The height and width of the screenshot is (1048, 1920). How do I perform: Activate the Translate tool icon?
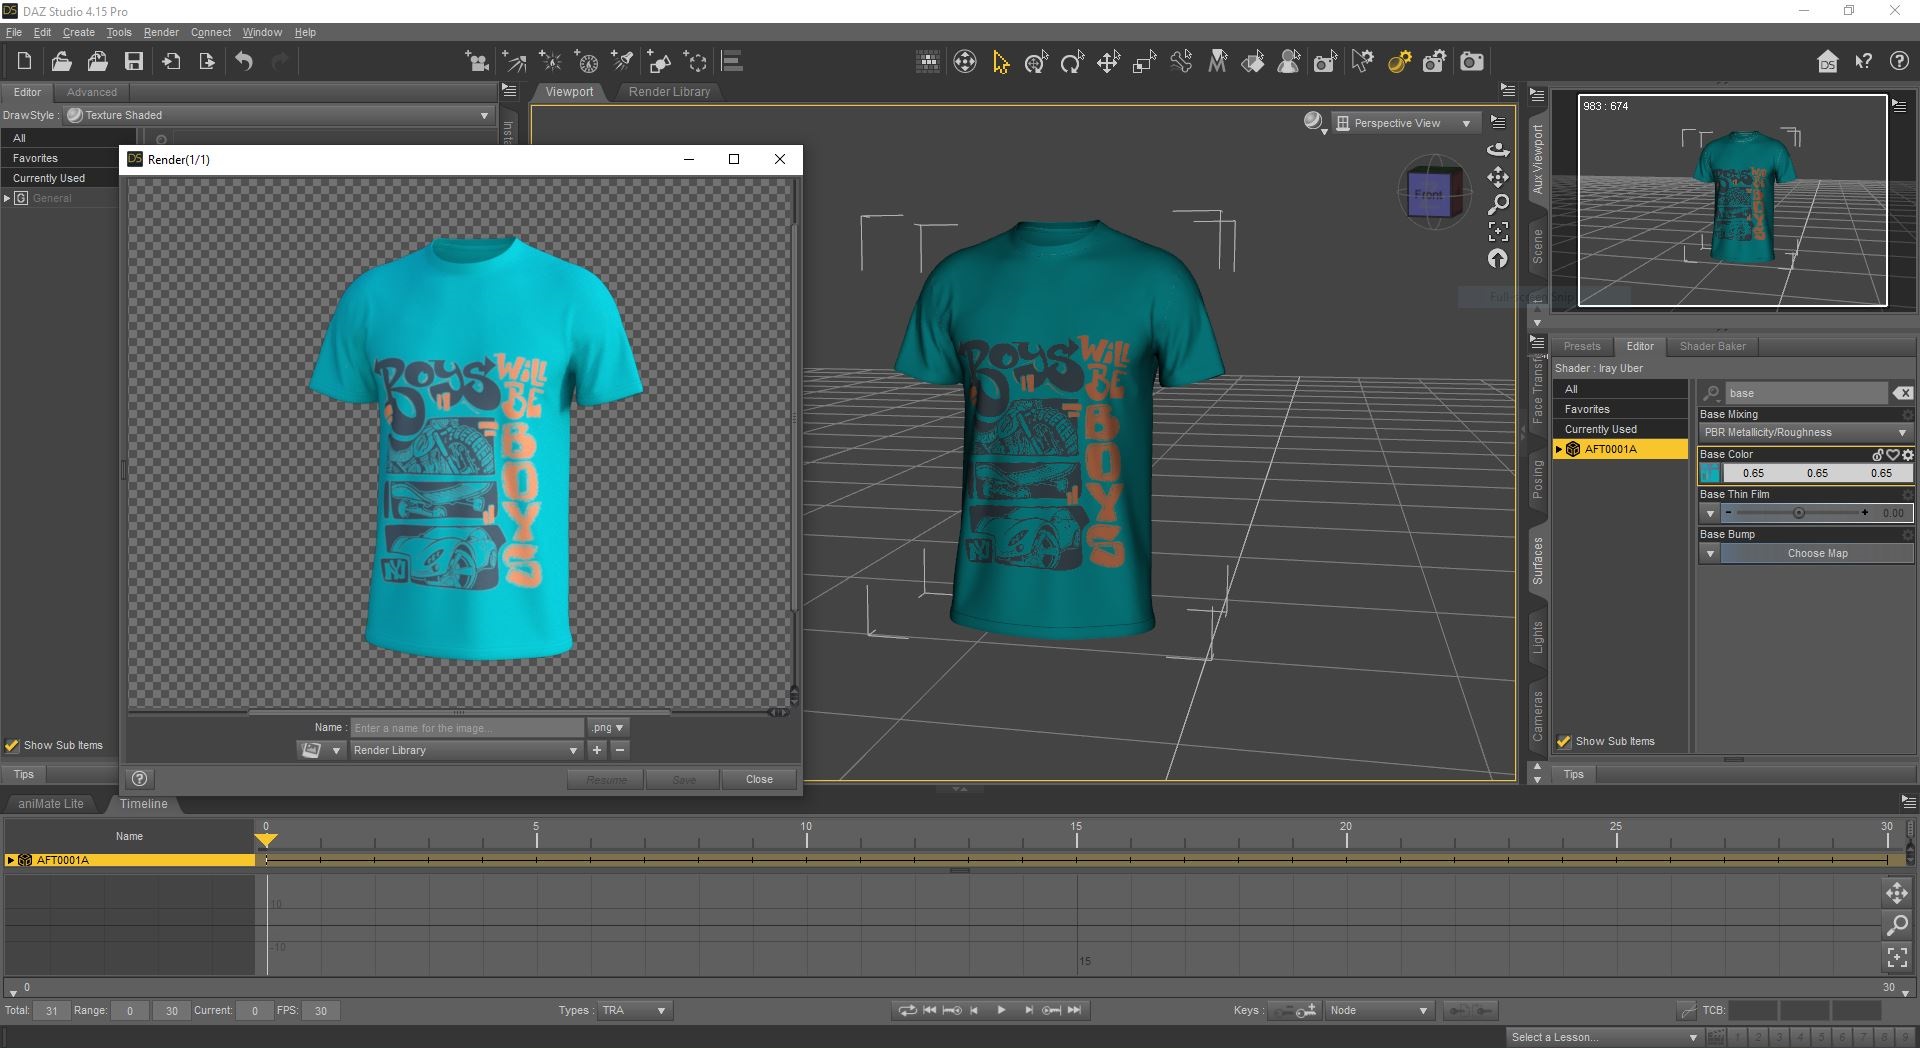1108,62
